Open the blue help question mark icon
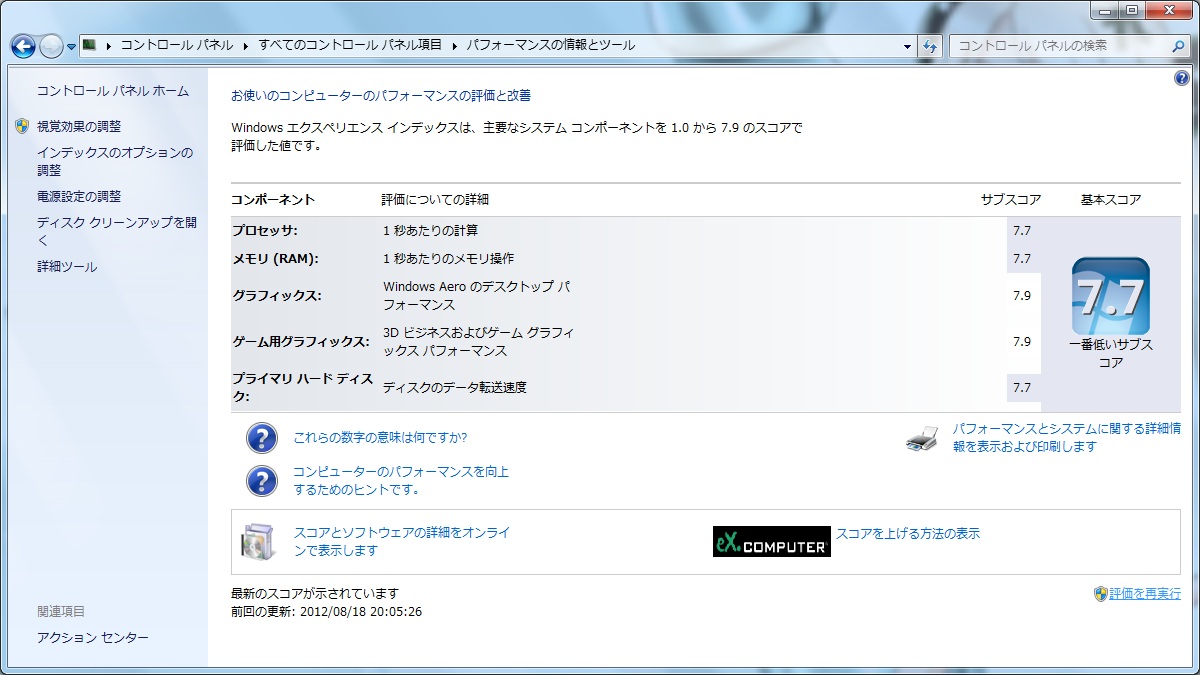The width and height of the screenshot is (1200, 675). pyautogui.click(x=1182, y=78)
